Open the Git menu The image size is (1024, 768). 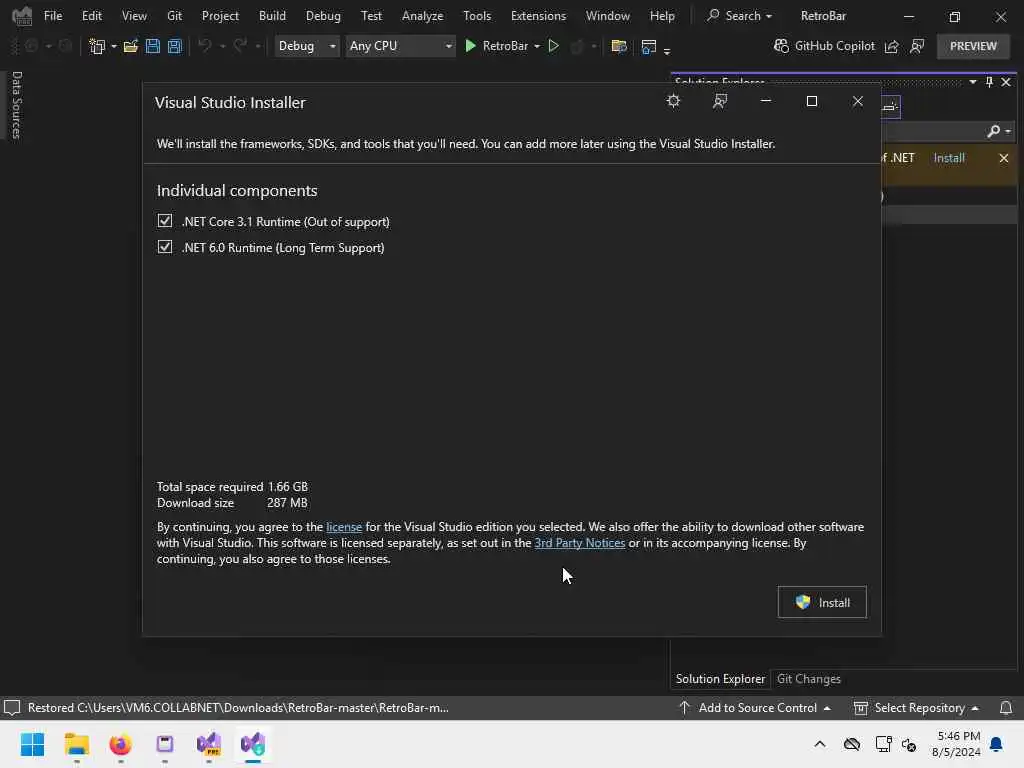tap(174, 16)
